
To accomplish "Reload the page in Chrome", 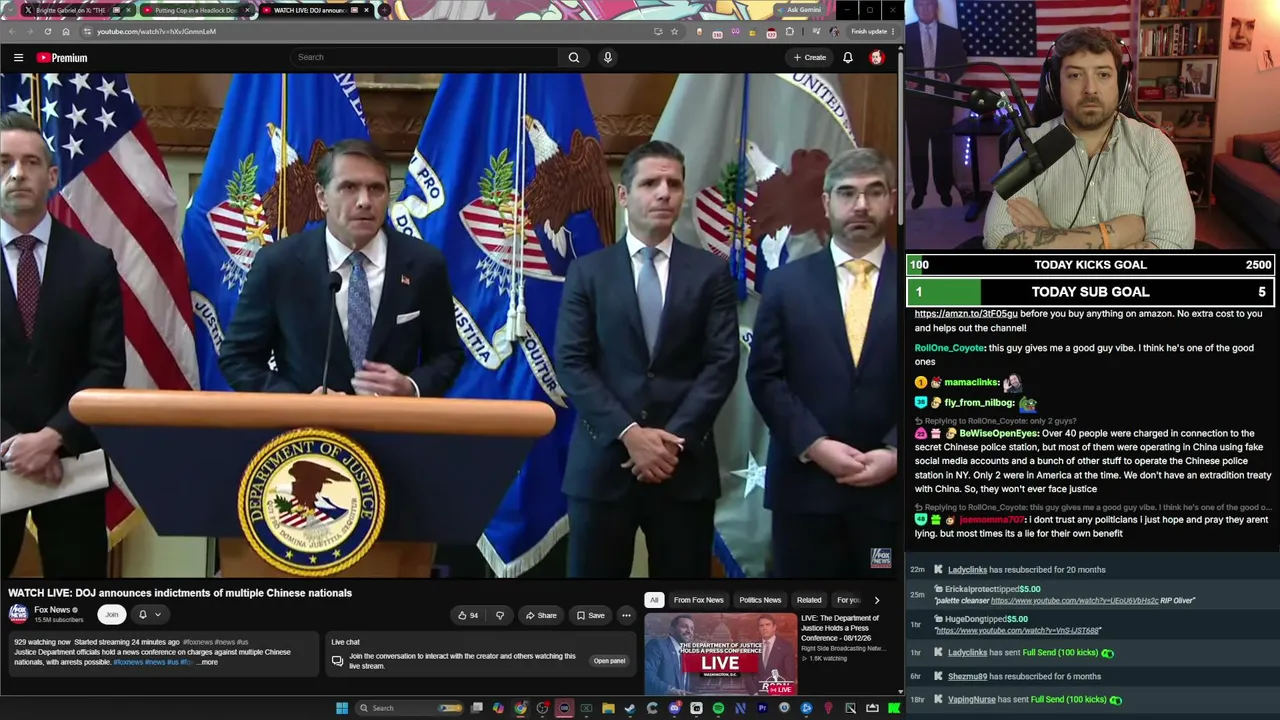I will (x=47, y=31).
